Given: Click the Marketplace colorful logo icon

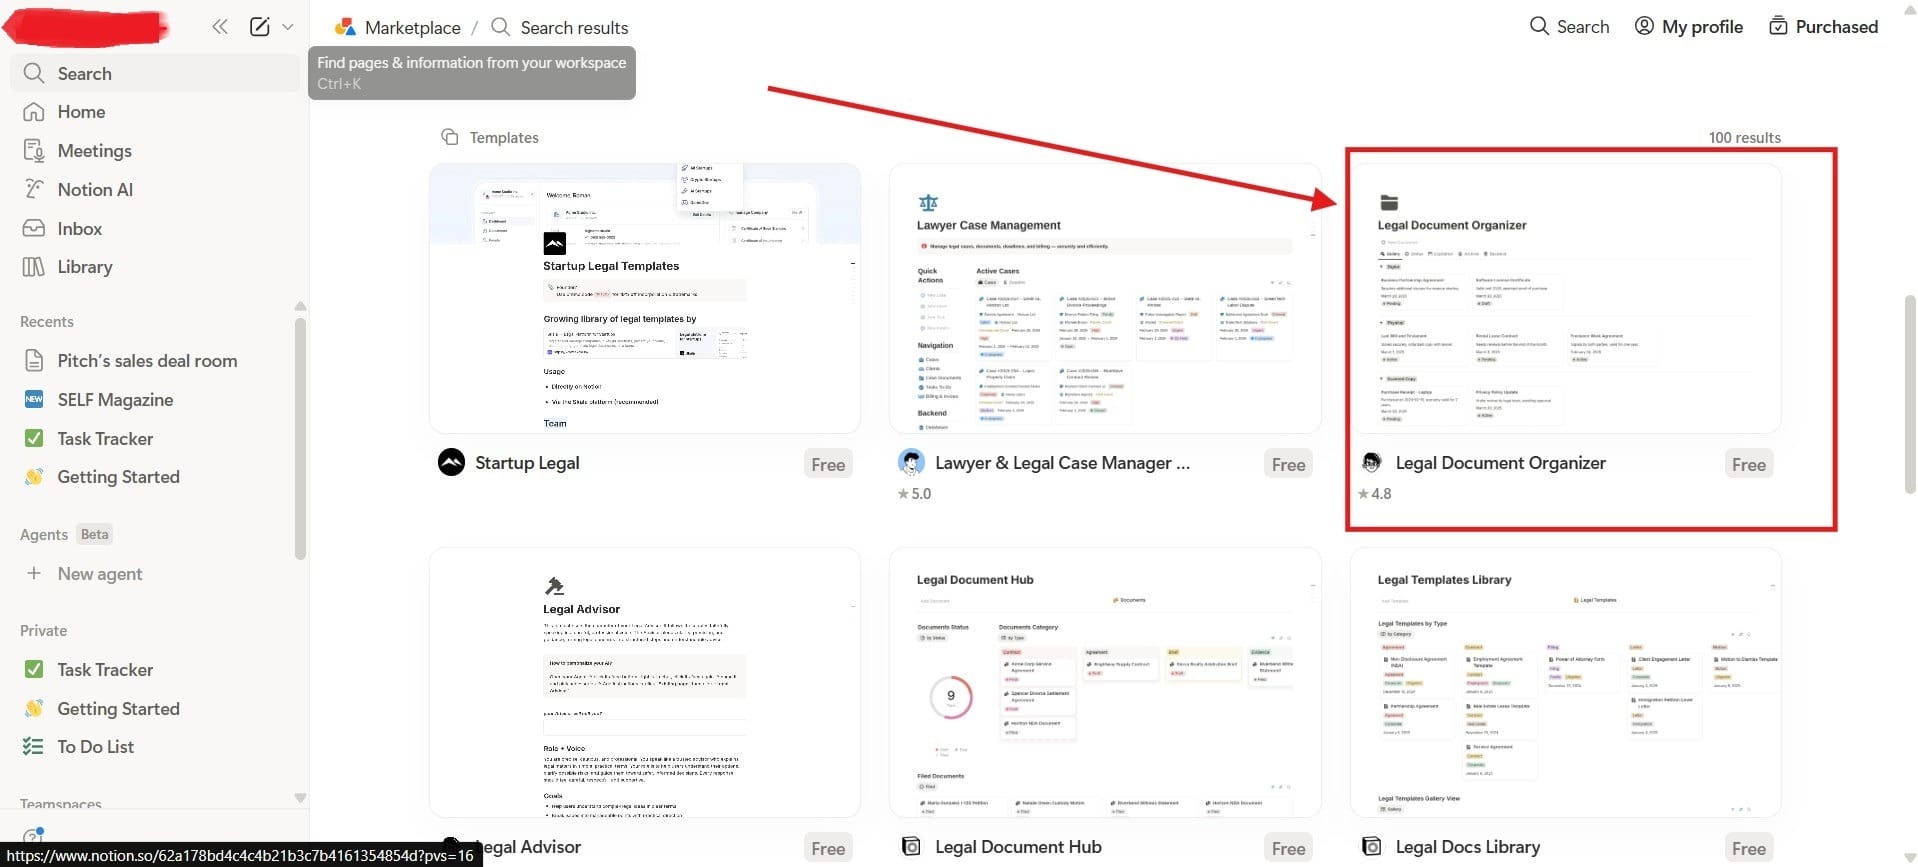Looking at the screenshot, I should [x=346, y=27].
